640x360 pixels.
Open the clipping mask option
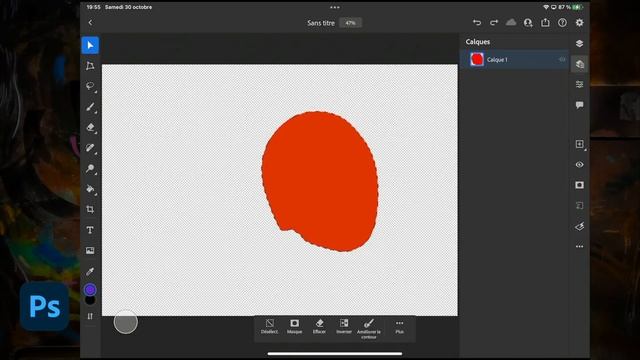click(x=580, y=205)
